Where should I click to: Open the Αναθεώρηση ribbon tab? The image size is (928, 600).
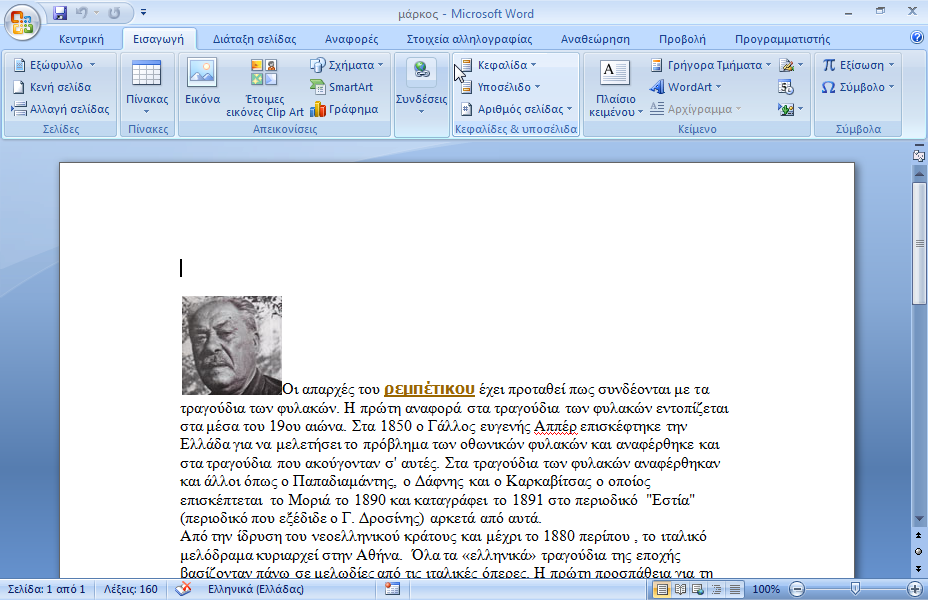click(594, 38)
